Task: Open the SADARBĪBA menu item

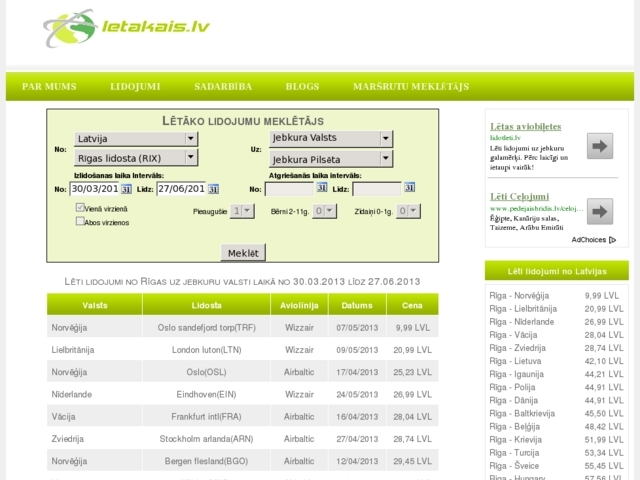Action: coord(223,87)
